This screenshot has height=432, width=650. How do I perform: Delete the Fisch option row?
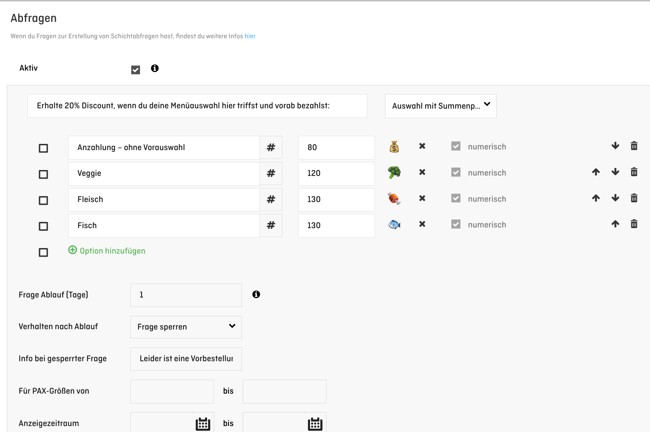(x=634, y=224)
